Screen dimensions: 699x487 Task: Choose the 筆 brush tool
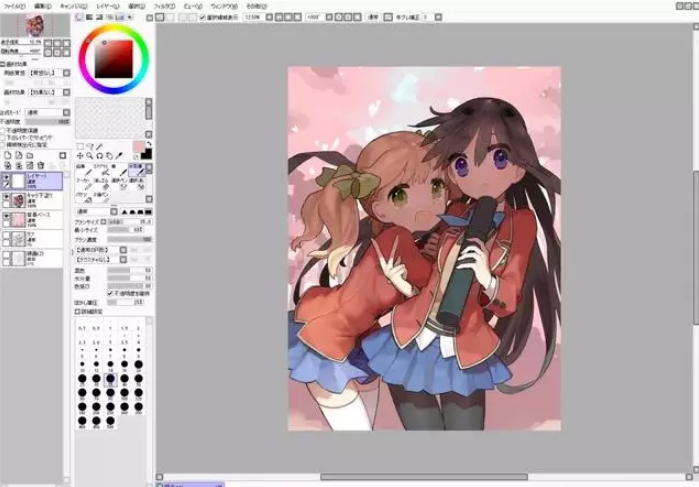(119, 169)
